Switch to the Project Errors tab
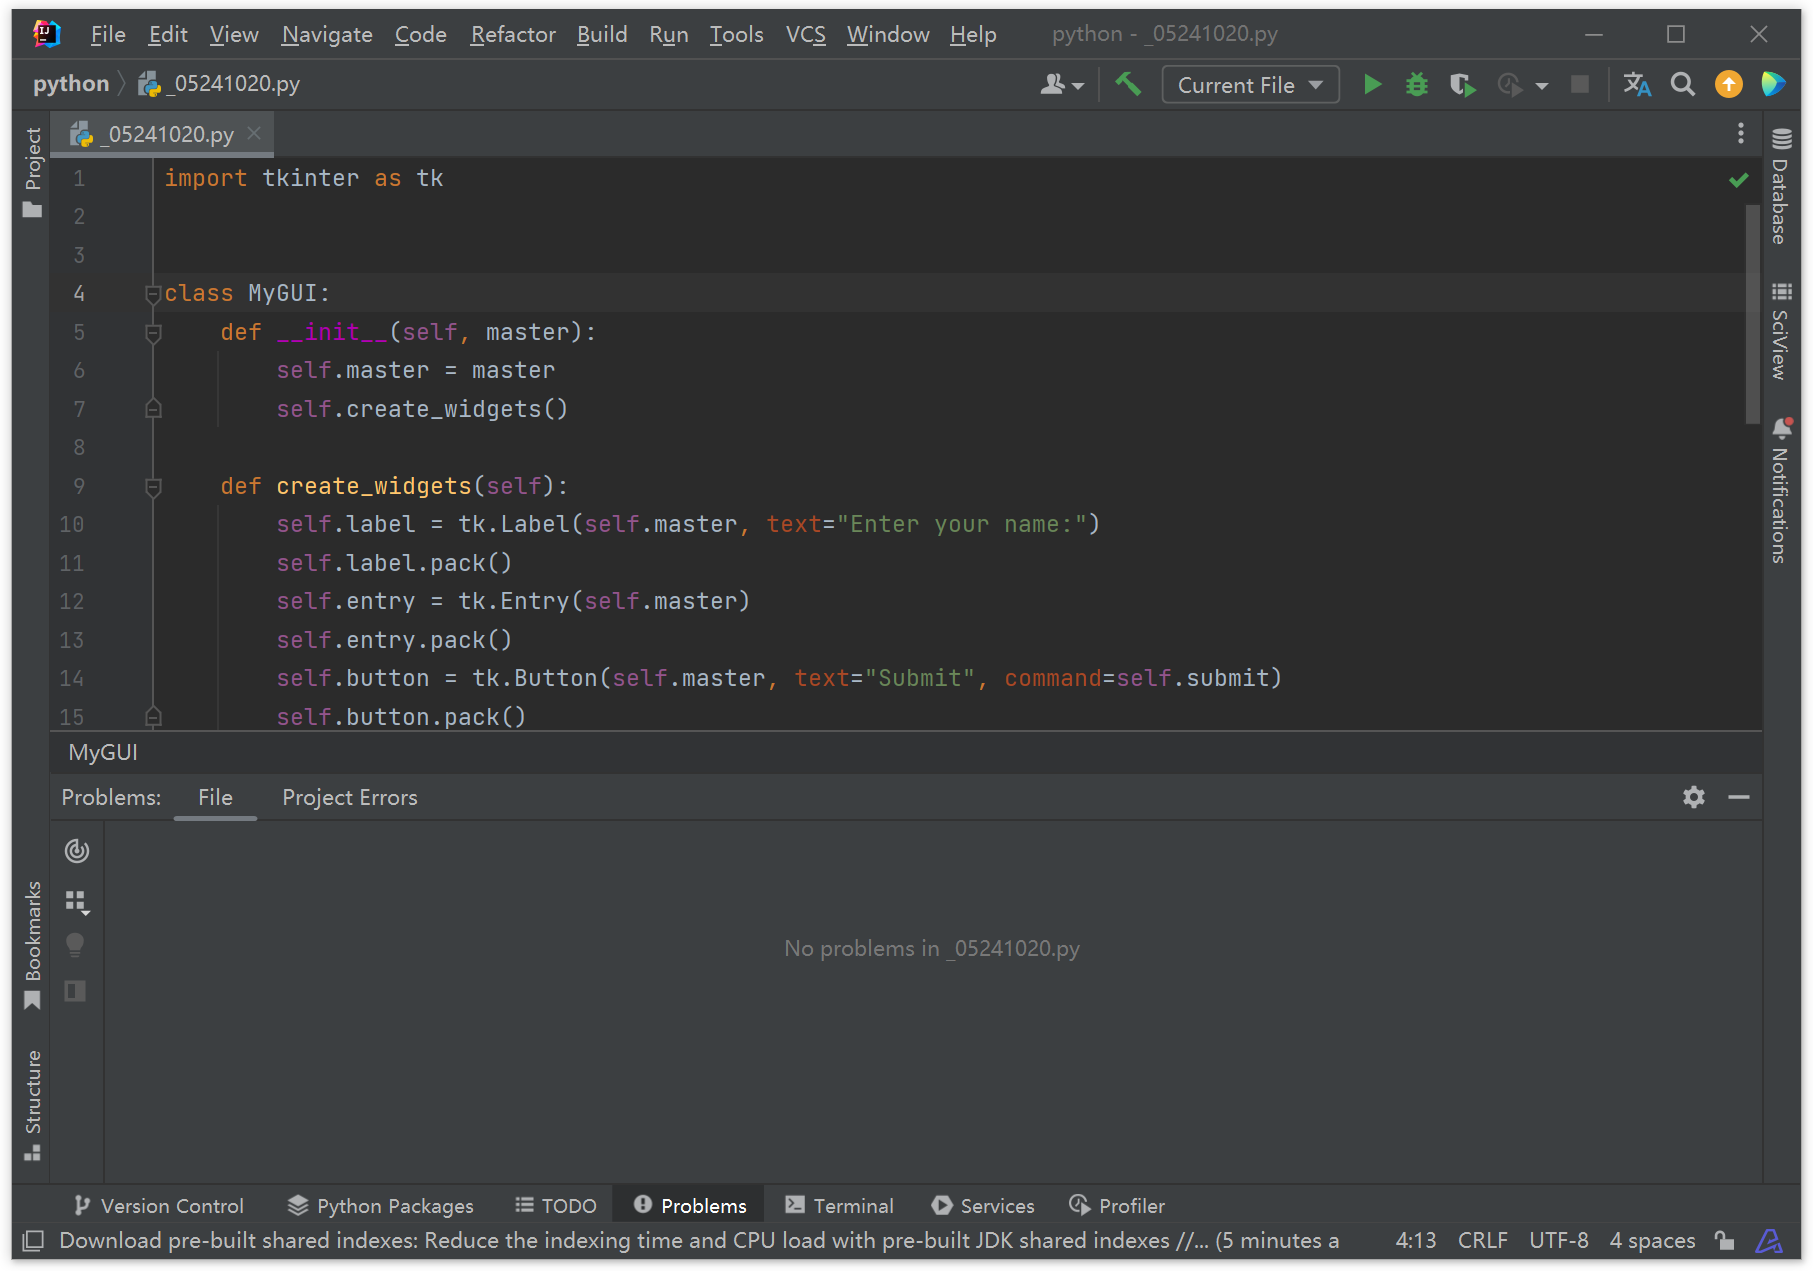The image size is (1813, 1271). (x=349, y=797)
